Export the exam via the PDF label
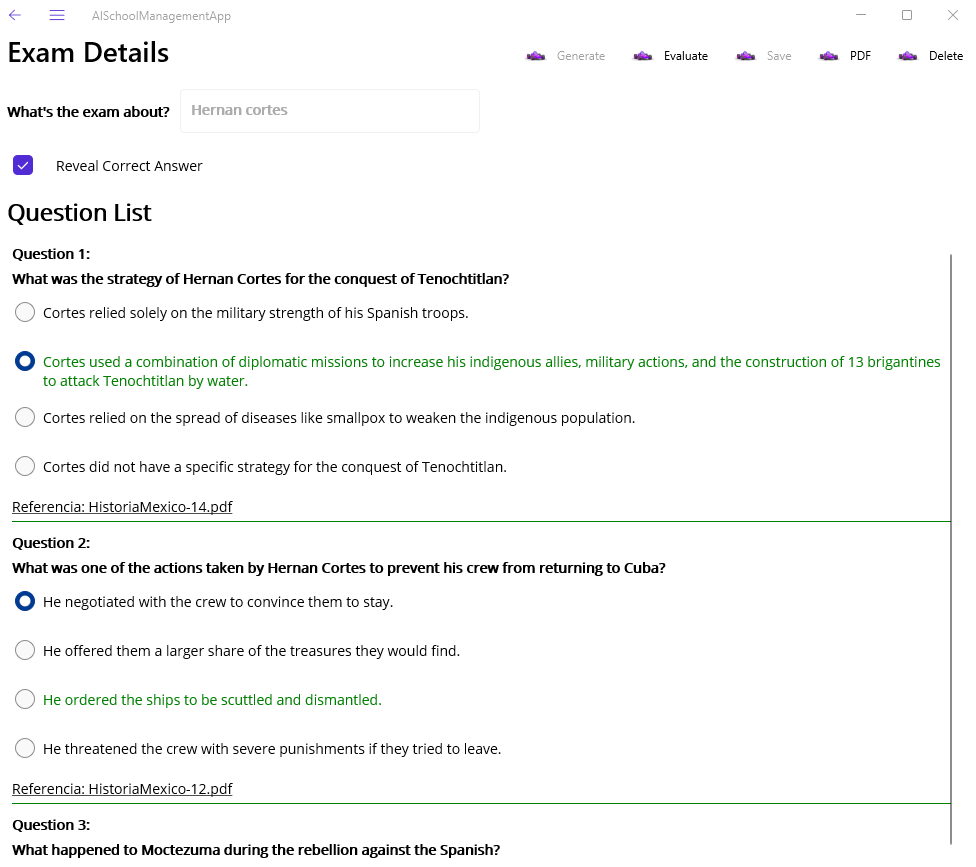976x867 pixels. pyautogui.click(x=860, y=56)
